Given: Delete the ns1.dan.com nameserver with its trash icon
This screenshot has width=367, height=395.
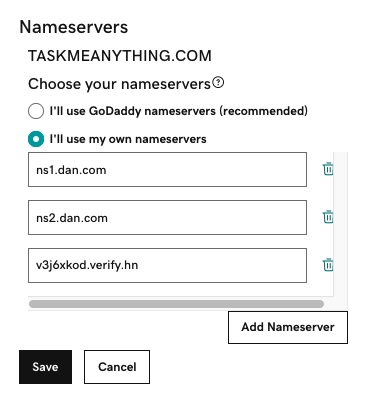Looking at the screenshot, I should point(328,169).
